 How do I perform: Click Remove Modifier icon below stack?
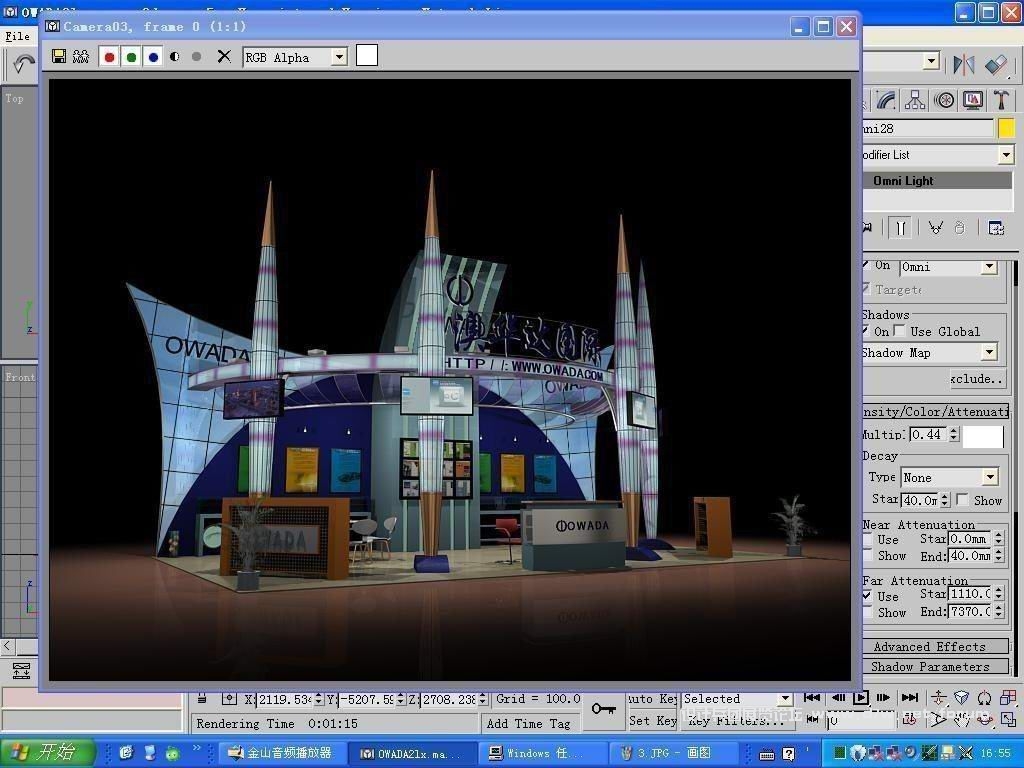pyautogui.click(x=959, y=228)
